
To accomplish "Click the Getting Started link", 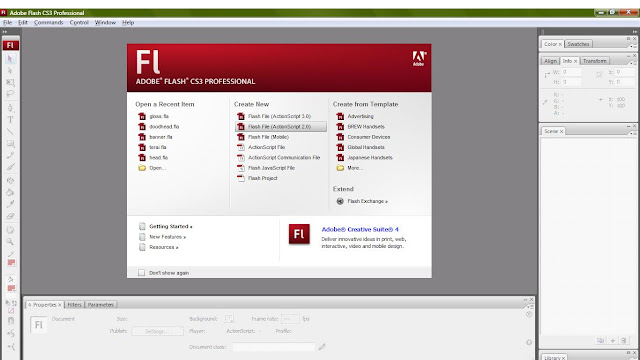I will (171, 227).
